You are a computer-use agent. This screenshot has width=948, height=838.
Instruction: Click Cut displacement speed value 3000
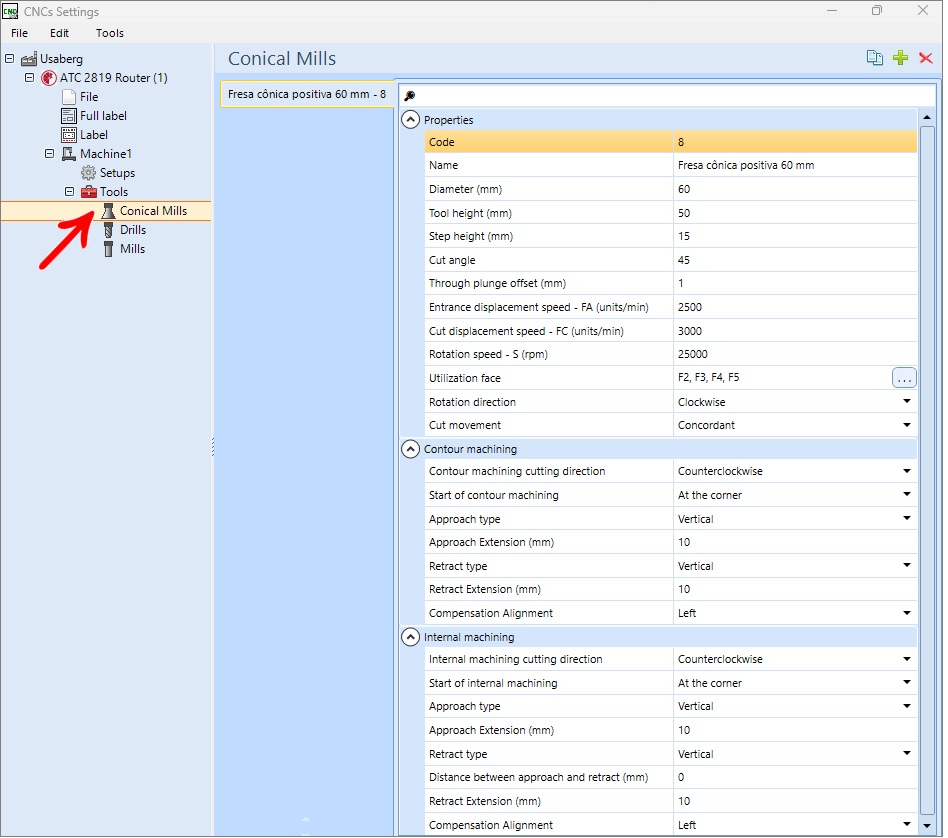[795, 331]
